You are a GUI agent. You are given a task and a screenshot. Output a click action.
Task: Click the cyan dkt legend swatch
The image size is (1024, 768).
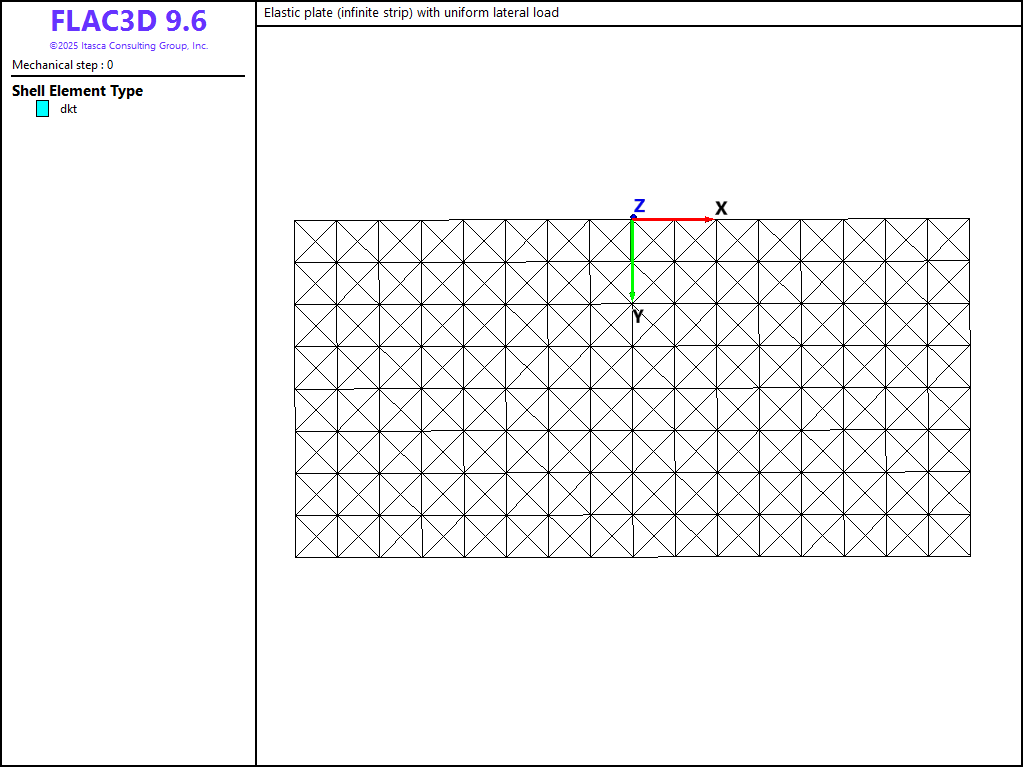coord(42,109)
